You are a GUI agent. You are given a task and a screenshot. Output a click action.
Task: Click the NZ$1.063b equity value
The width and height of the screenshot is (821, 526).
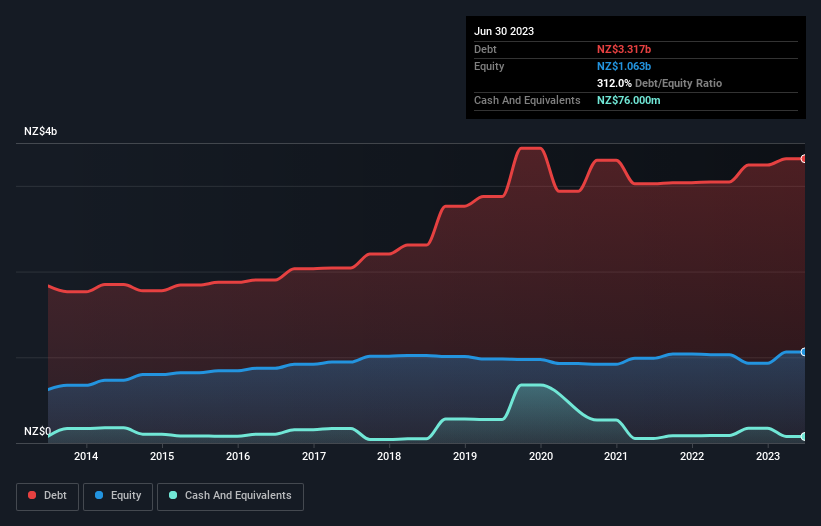pyautogui.click(x=624, y=66)
